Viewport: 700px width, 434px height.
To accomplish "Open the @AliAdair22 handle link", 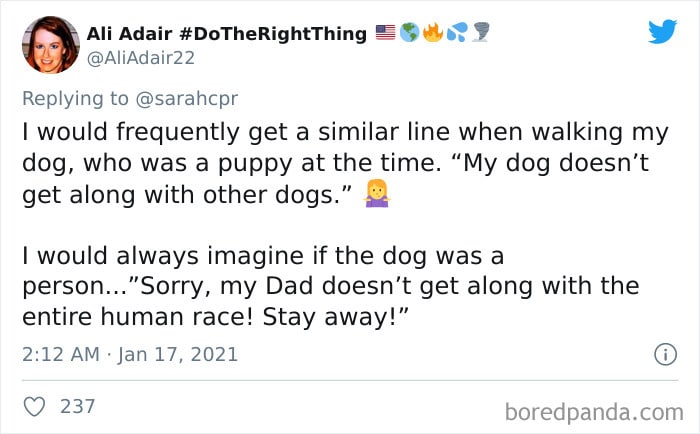I will click(x=141, y=58).
